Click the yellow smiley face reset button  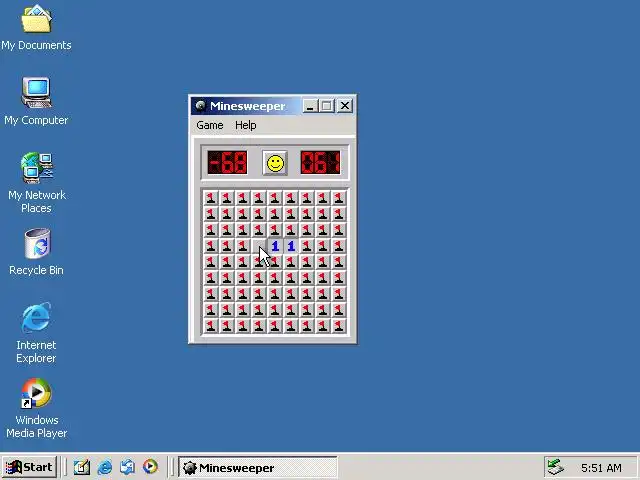pyautogui.click(x=275, y=163)
